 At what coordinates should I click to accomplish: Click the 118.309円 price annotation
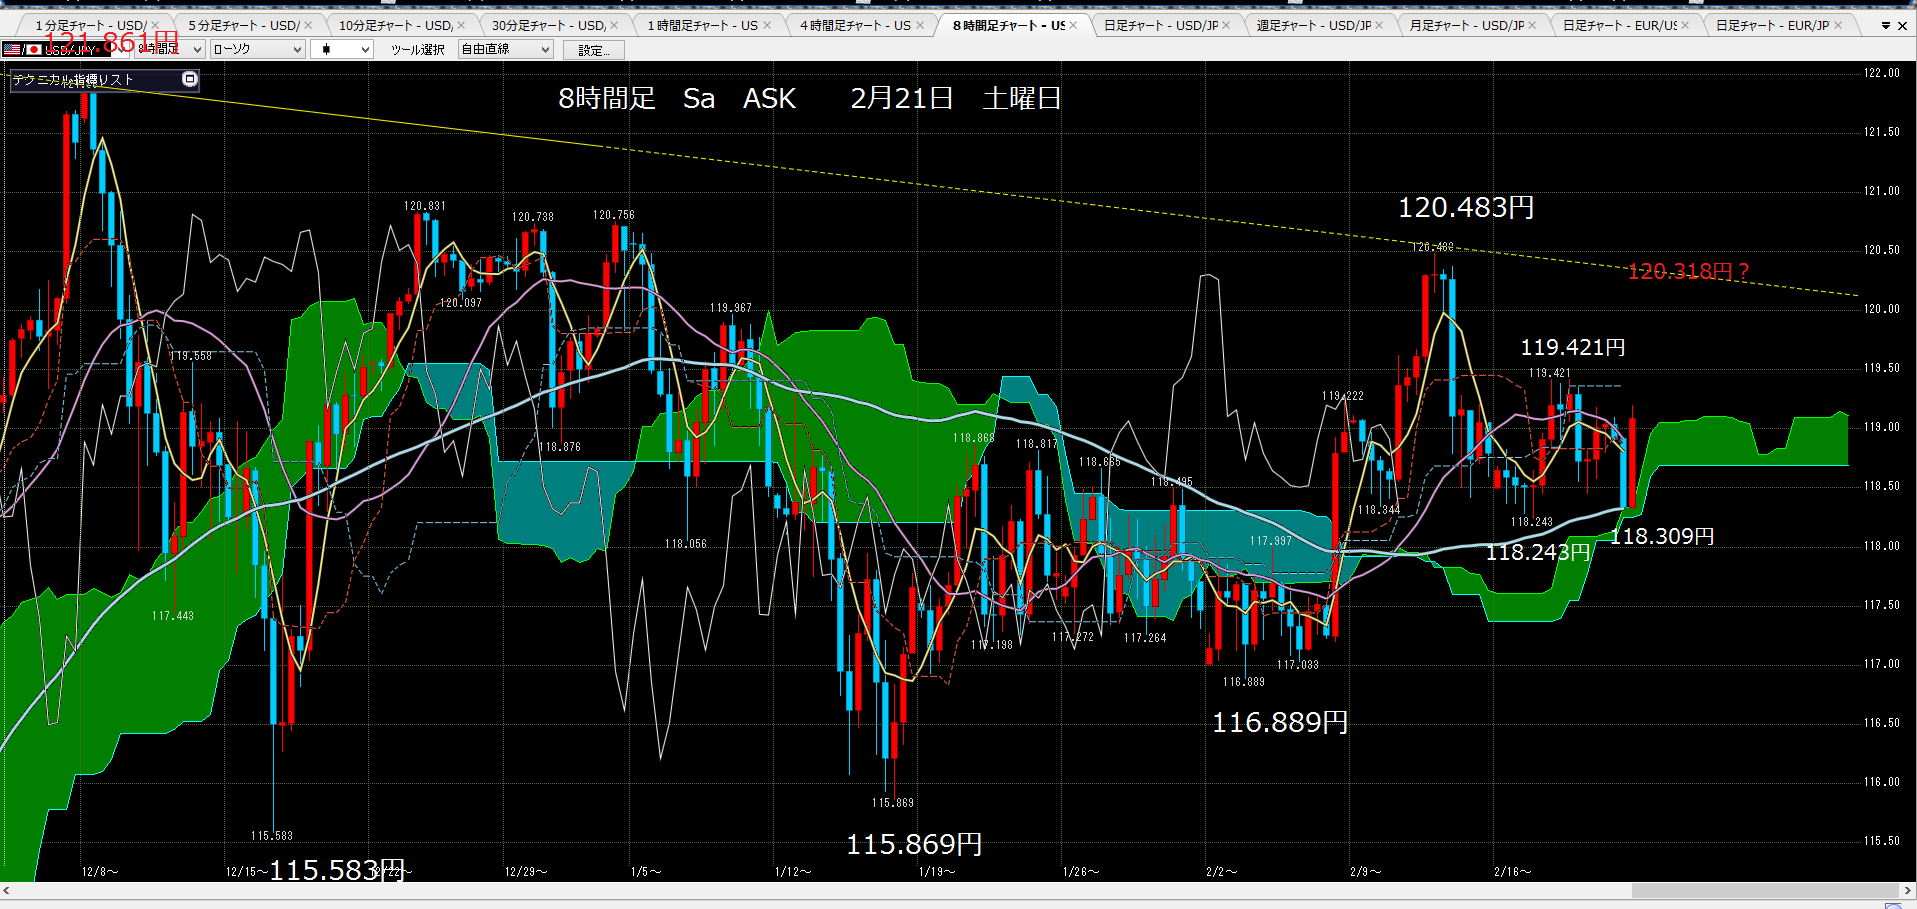(1662, 536)
